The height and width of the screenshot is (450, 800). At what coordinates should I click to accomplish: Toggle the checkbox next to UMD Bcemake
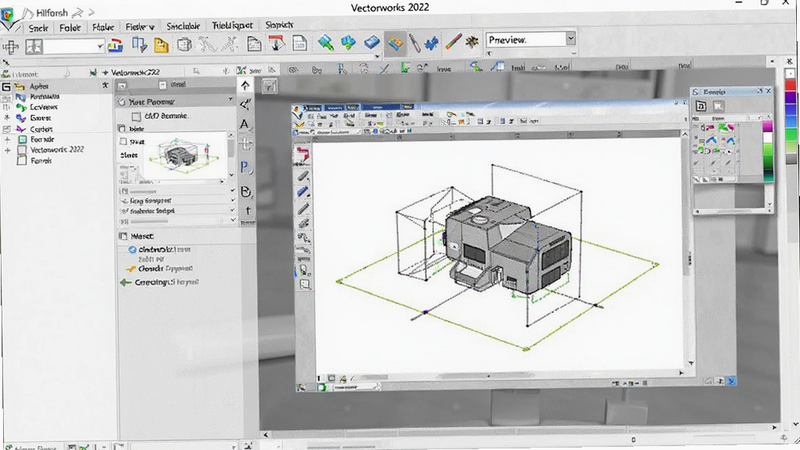[136, 116]
